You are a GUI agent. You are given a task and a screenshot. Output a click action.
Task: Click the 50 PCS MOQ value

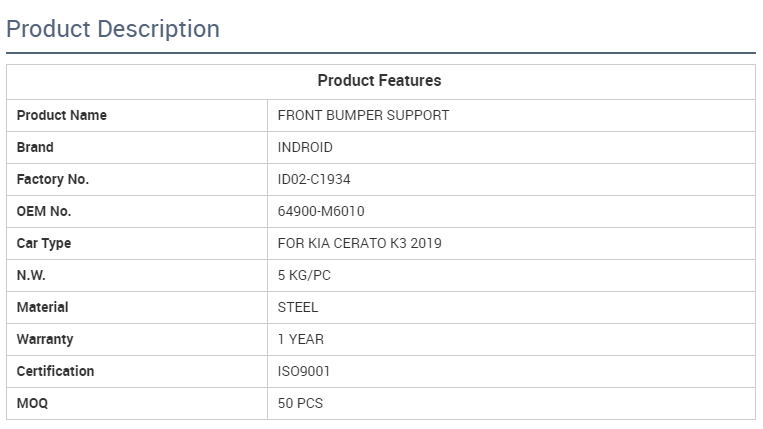click(300, 403)
